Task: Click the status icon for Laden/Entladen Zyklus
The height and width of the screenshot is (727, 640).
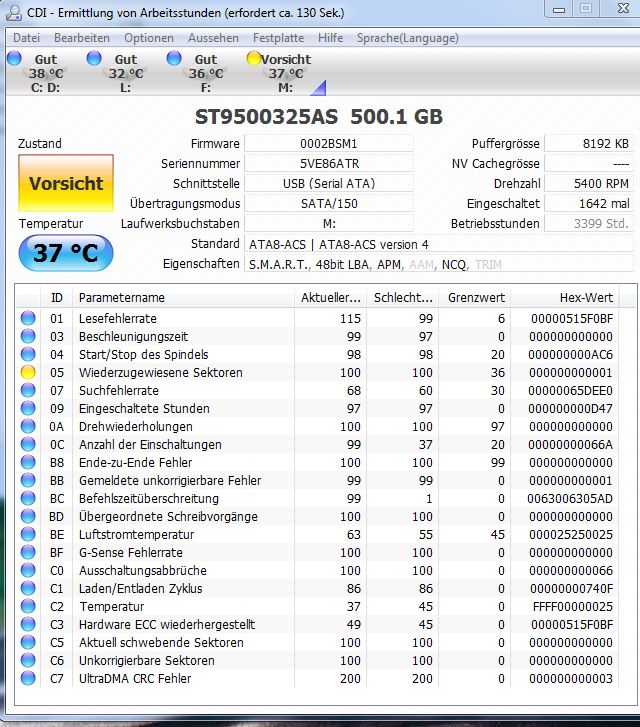Action: 28,588
